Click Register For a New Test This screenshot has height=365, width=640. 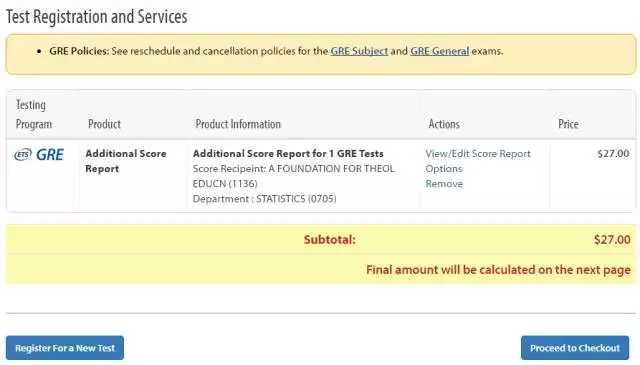(65, 348)
